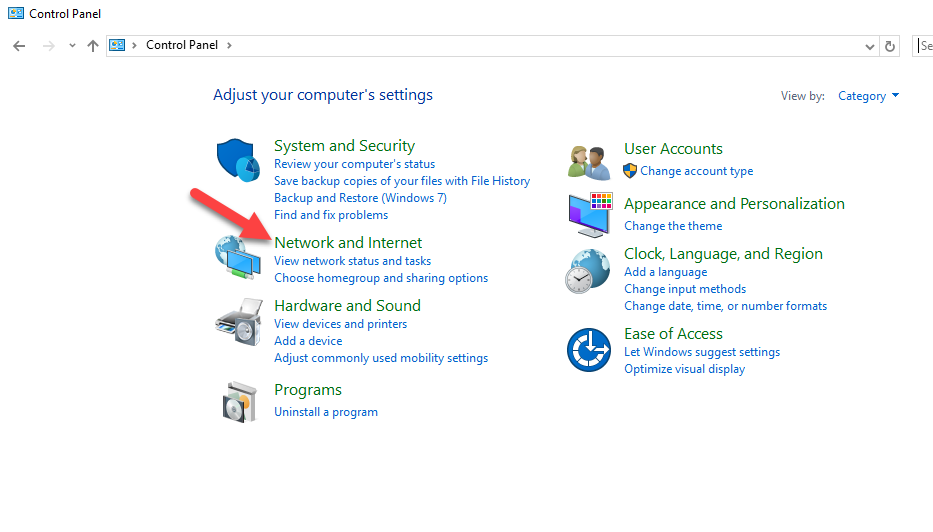Open Appearance and Personalization heading
This screenshot has width=933, height=532.
point(734,204)
